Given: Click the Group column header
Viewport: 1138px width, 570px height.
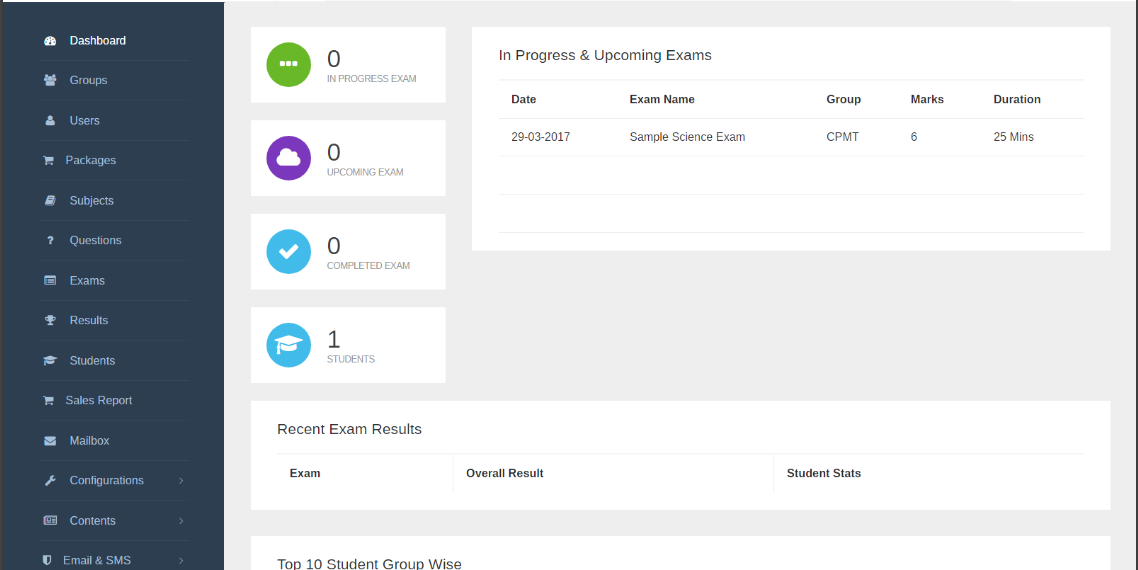Looking at the screenshot, I should pos(843,99).
